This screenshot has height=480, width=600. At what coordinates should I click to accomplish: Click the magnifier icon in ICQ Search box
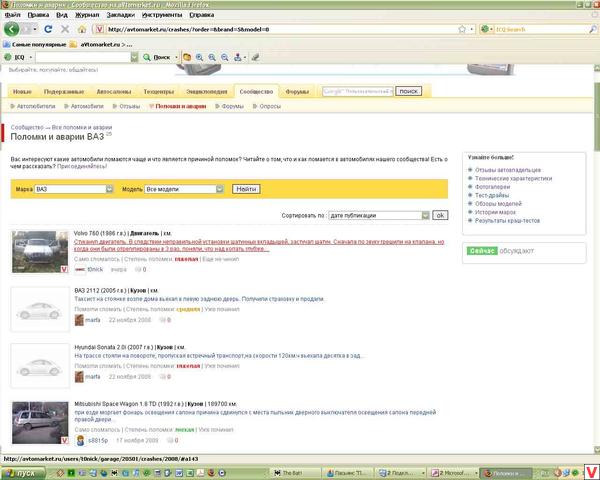(x=593, y=29)
